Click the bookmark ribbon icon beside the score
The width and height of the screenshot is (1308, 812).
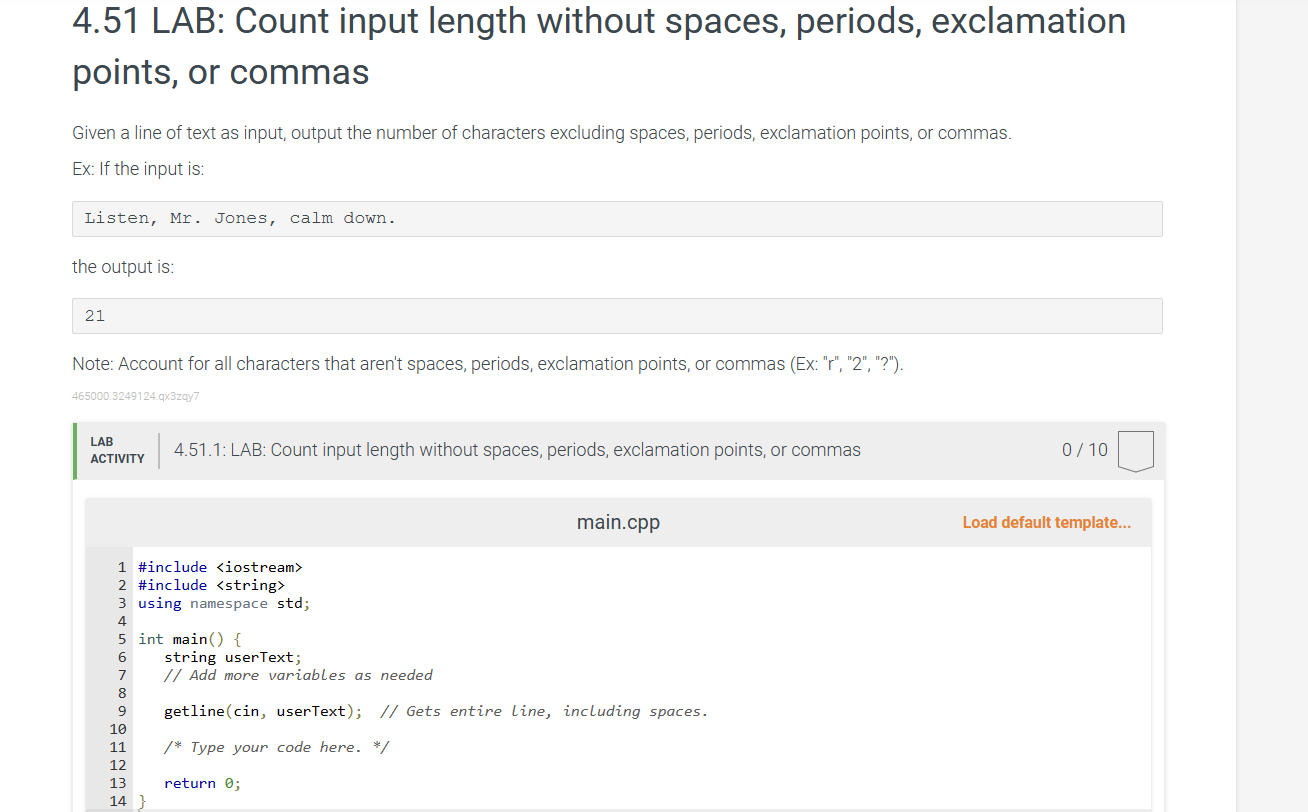pyautogui.click(x=1136, y=451)
